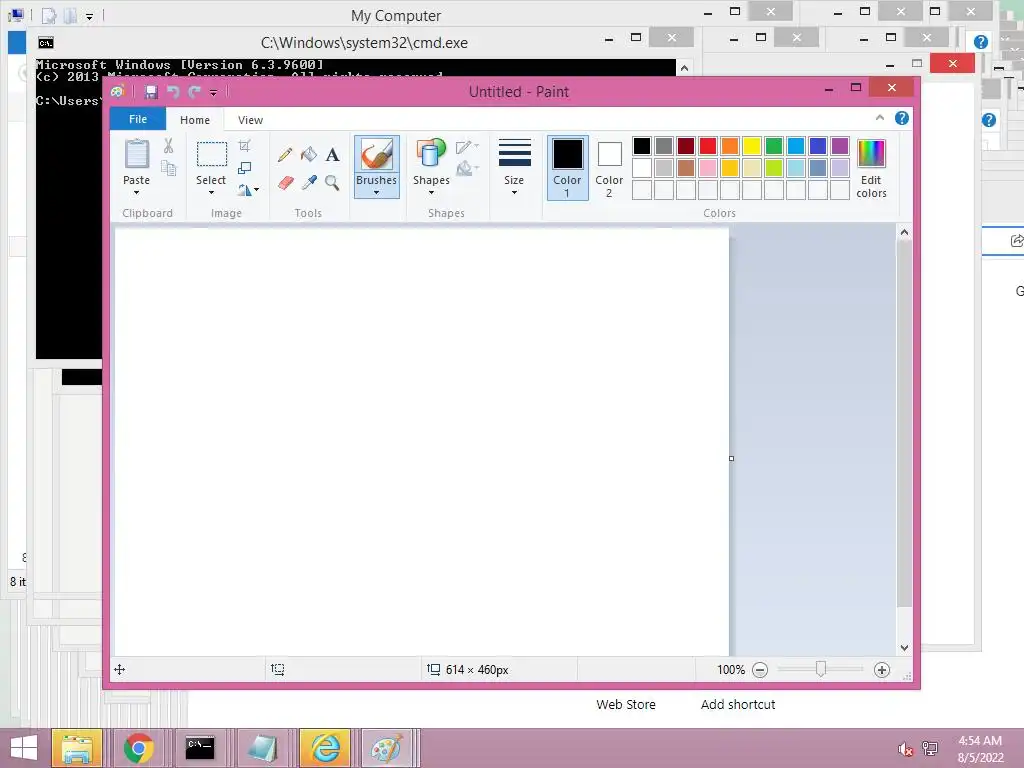Viewport: 1024px width, 768px height.
Task: Click the Undo arrow in Paint title bar
Action: [173, 92]
